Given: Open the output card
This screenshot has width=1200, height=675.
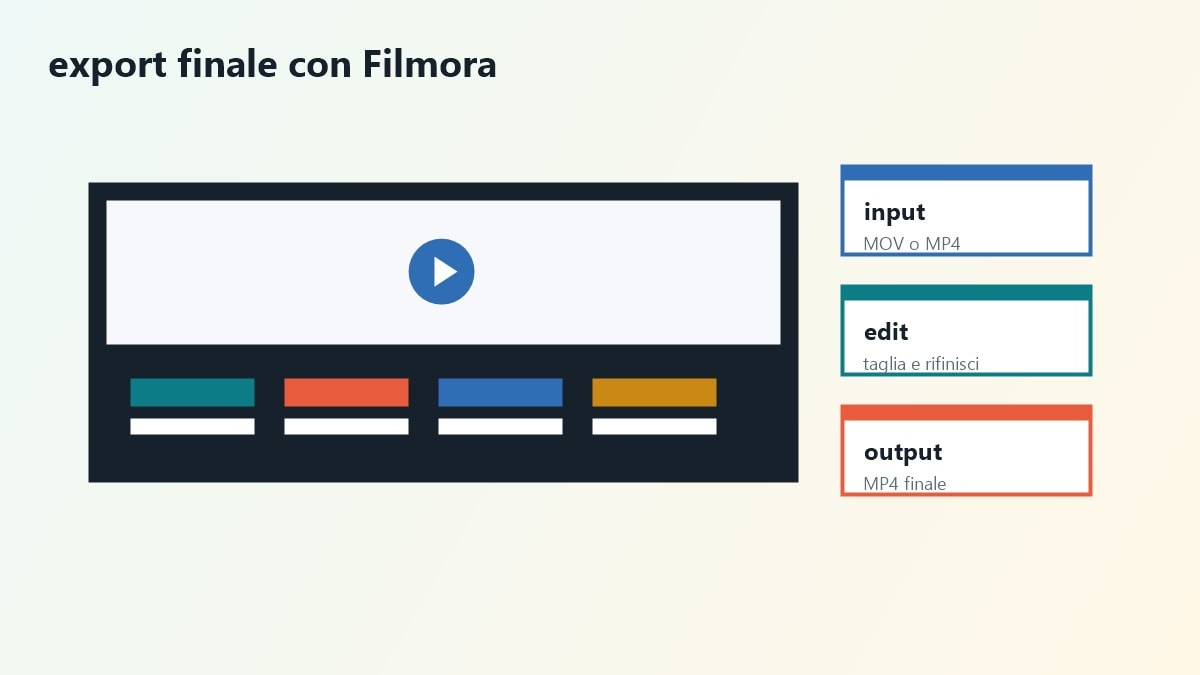Looking at the screenshot, I should click(966, 450).
